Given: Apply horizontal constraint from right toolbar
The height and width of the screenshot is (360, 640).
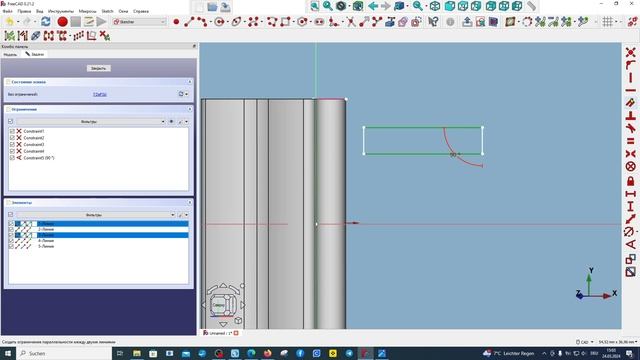Looking at the screenshot, I should (631, 90).
